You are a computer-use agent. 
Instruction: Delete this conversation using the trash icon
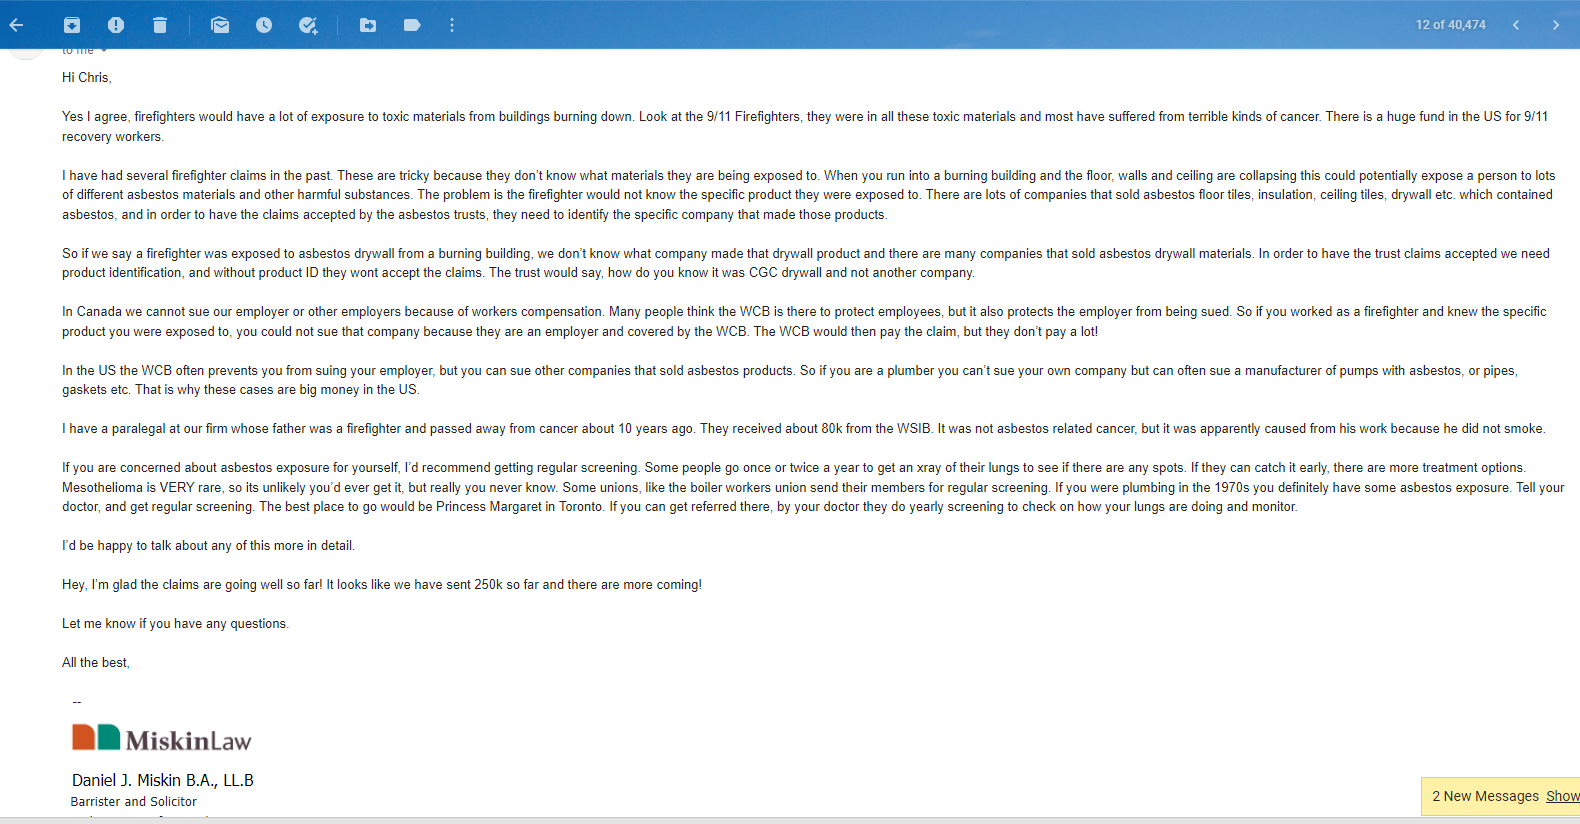tap(160, 25)
